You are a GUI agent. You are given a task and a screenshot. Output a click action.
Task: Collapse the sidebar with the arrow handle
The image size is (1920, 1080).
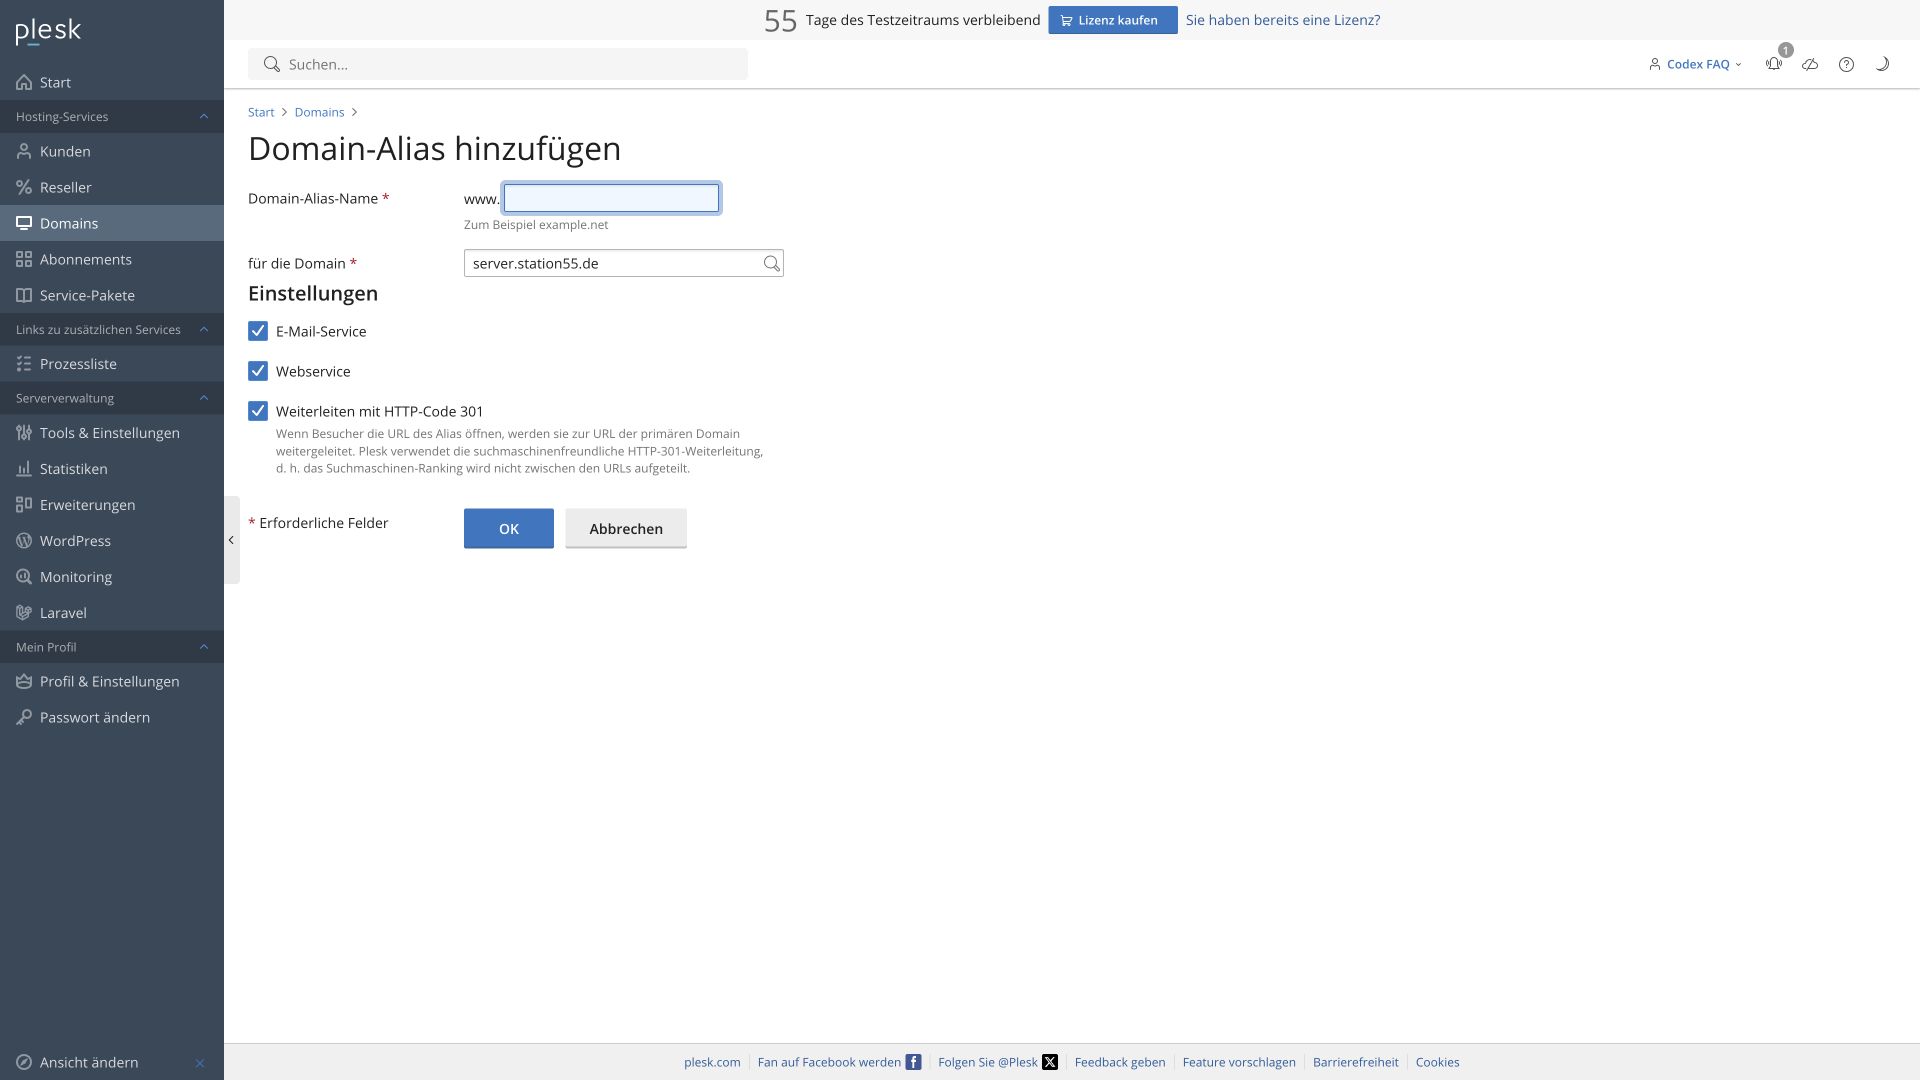[x=231, y=540]
